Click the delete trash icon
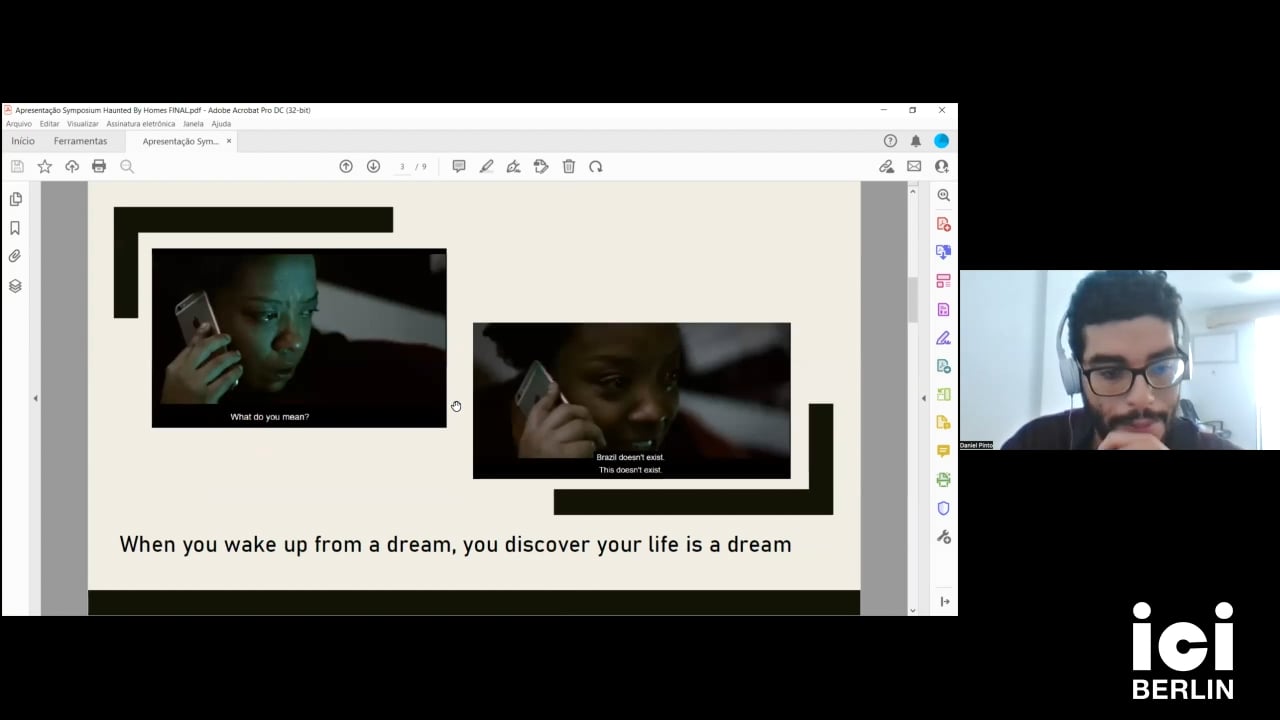This screenshot has height=720, width=1280. [568, 166]
